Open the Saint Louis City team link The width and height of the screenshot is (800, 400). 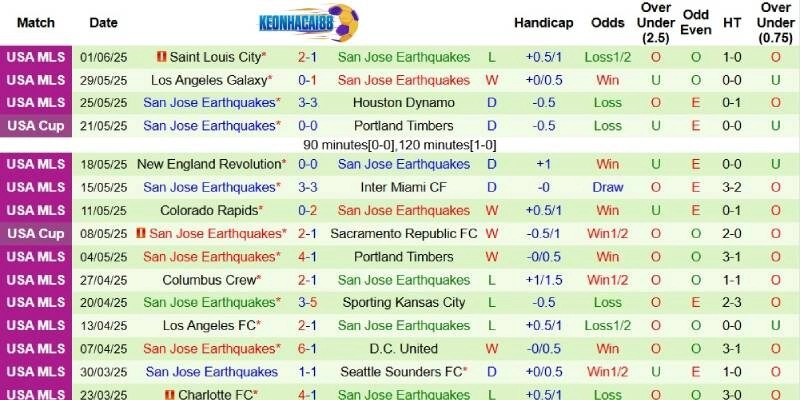pos(216,57)
